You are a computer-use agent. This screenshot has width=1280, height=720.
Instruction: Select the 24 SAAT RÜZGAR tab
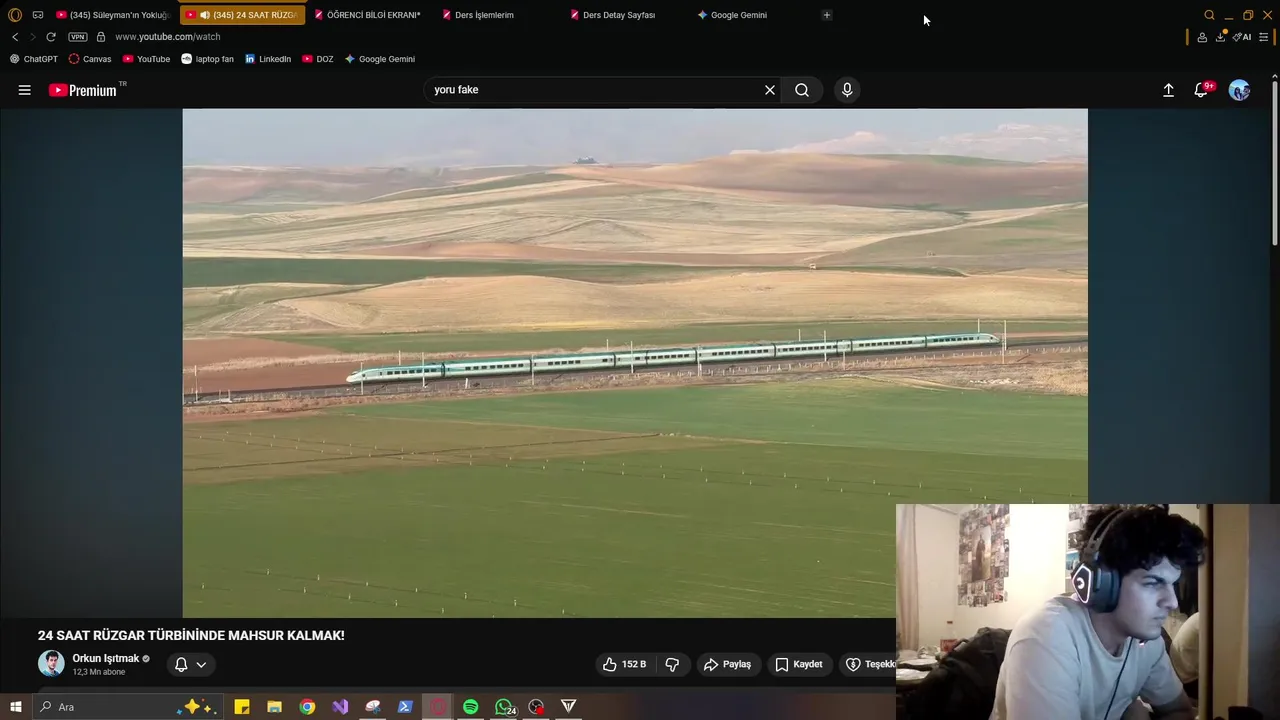point(243,15)
